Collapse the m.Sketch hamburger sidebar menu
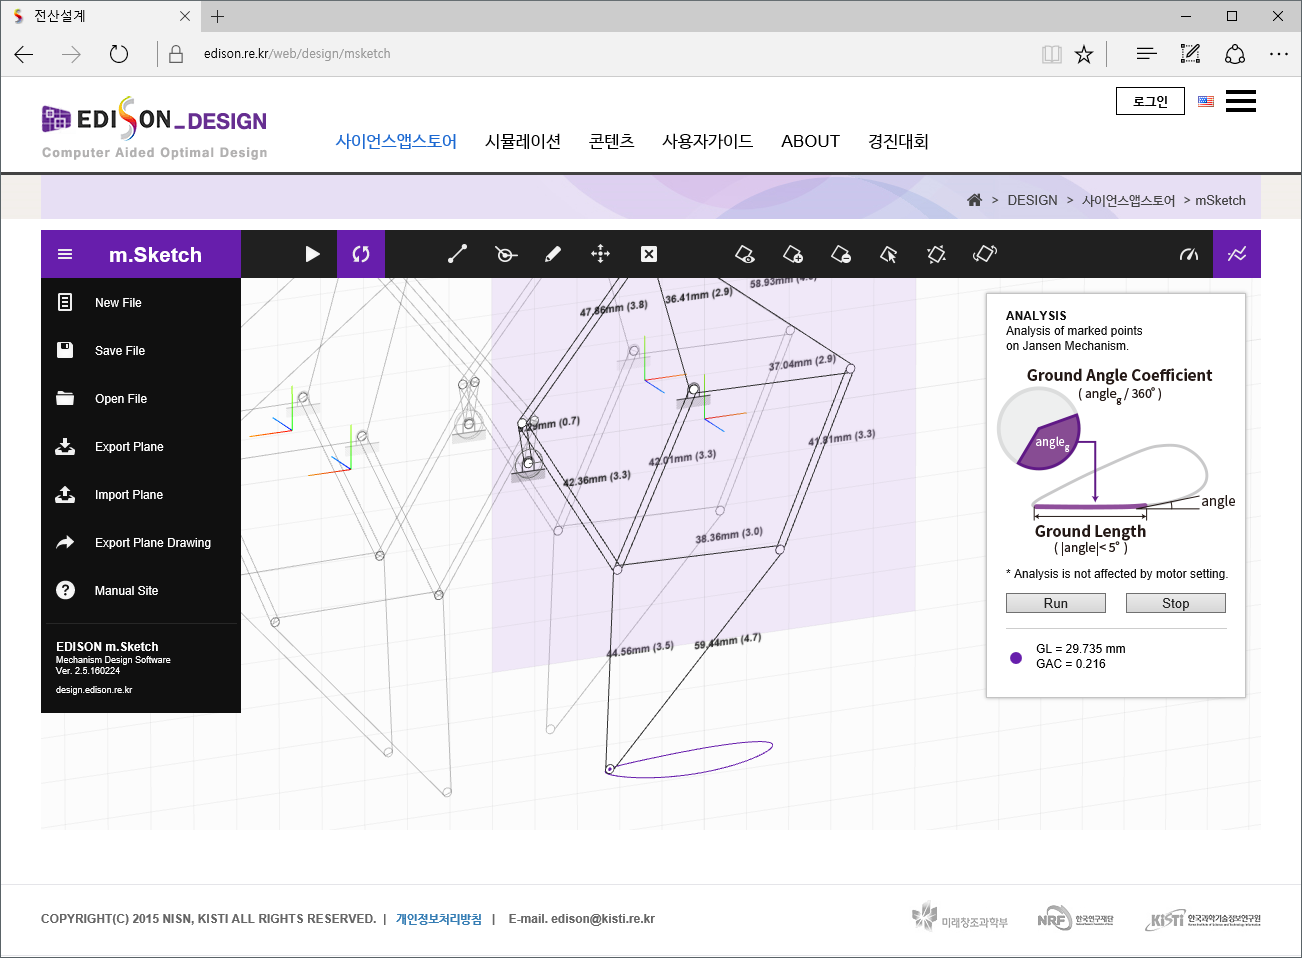 [x=65, y=254]
